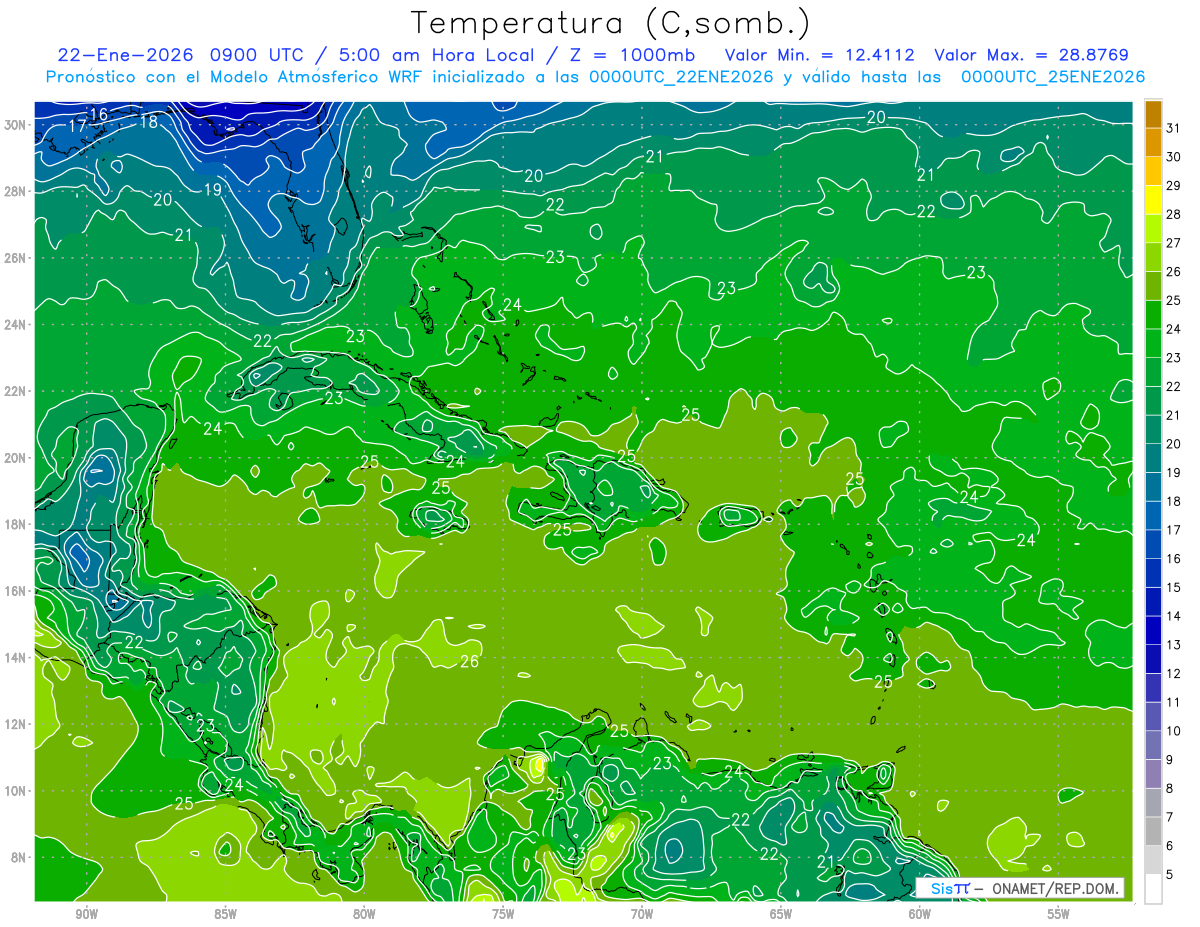Click the 30N latitude axis label
Image resolution: width=1200 pixels, height=927 pixels.
[16, 125]
